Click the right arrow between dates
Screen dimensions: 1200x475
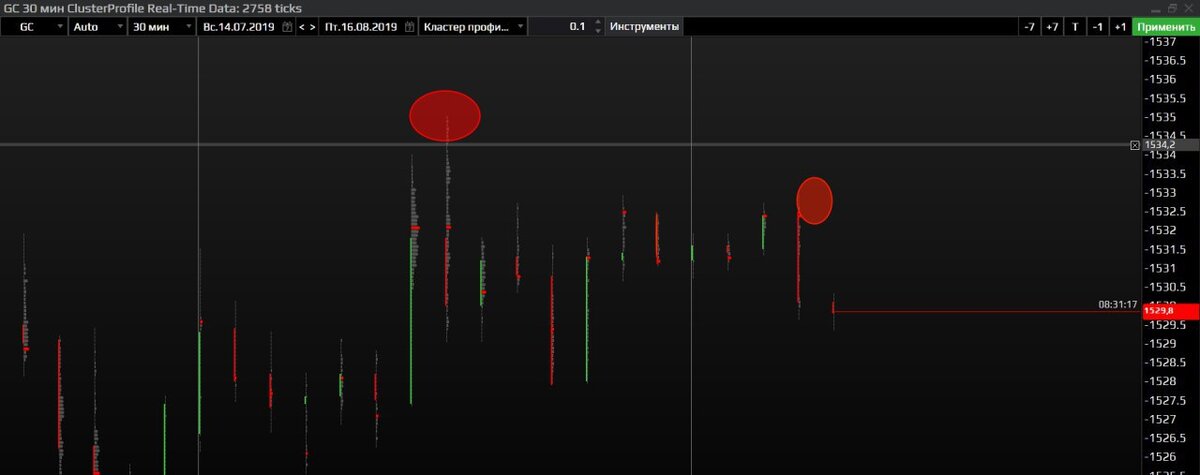313,27
